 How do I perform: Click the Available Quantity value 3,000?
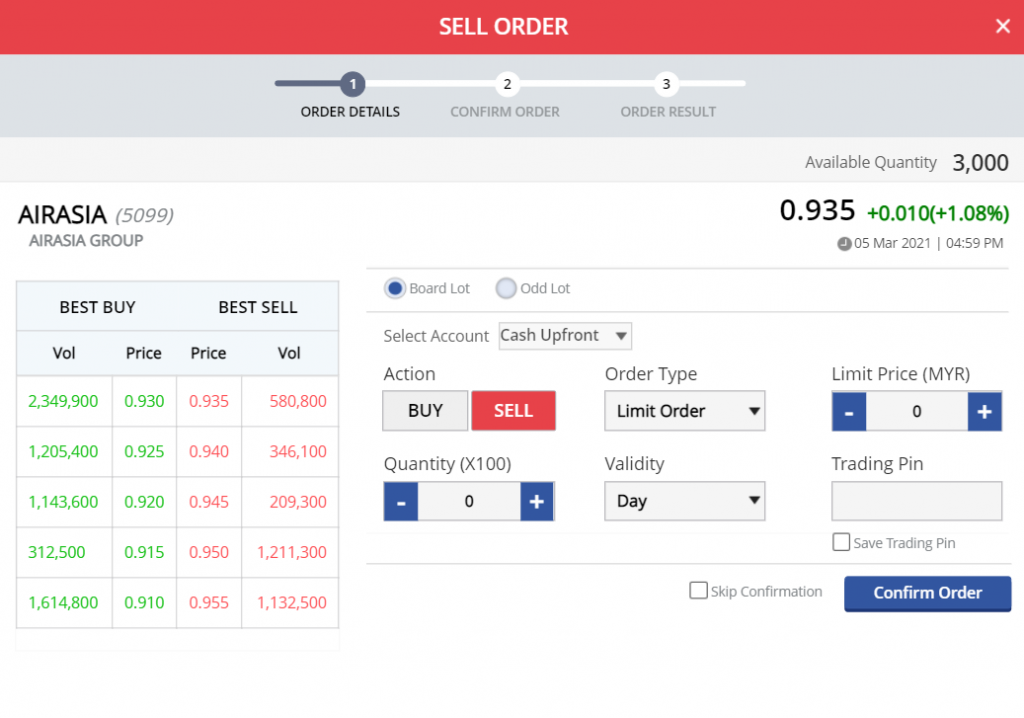(980, 163)
